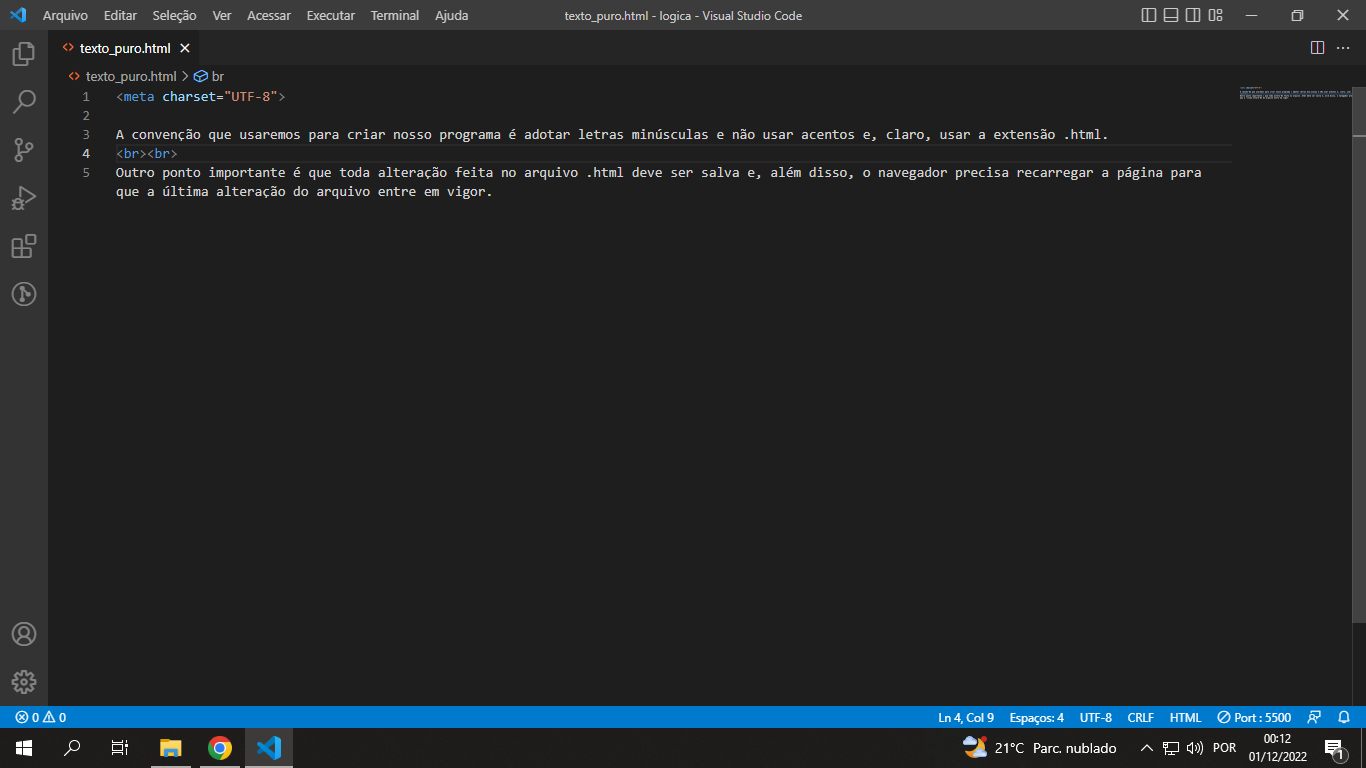The image size is (1366, 768).
Task: Click texto_puro.html in the breadcrumb
Action: click(131, 76)
